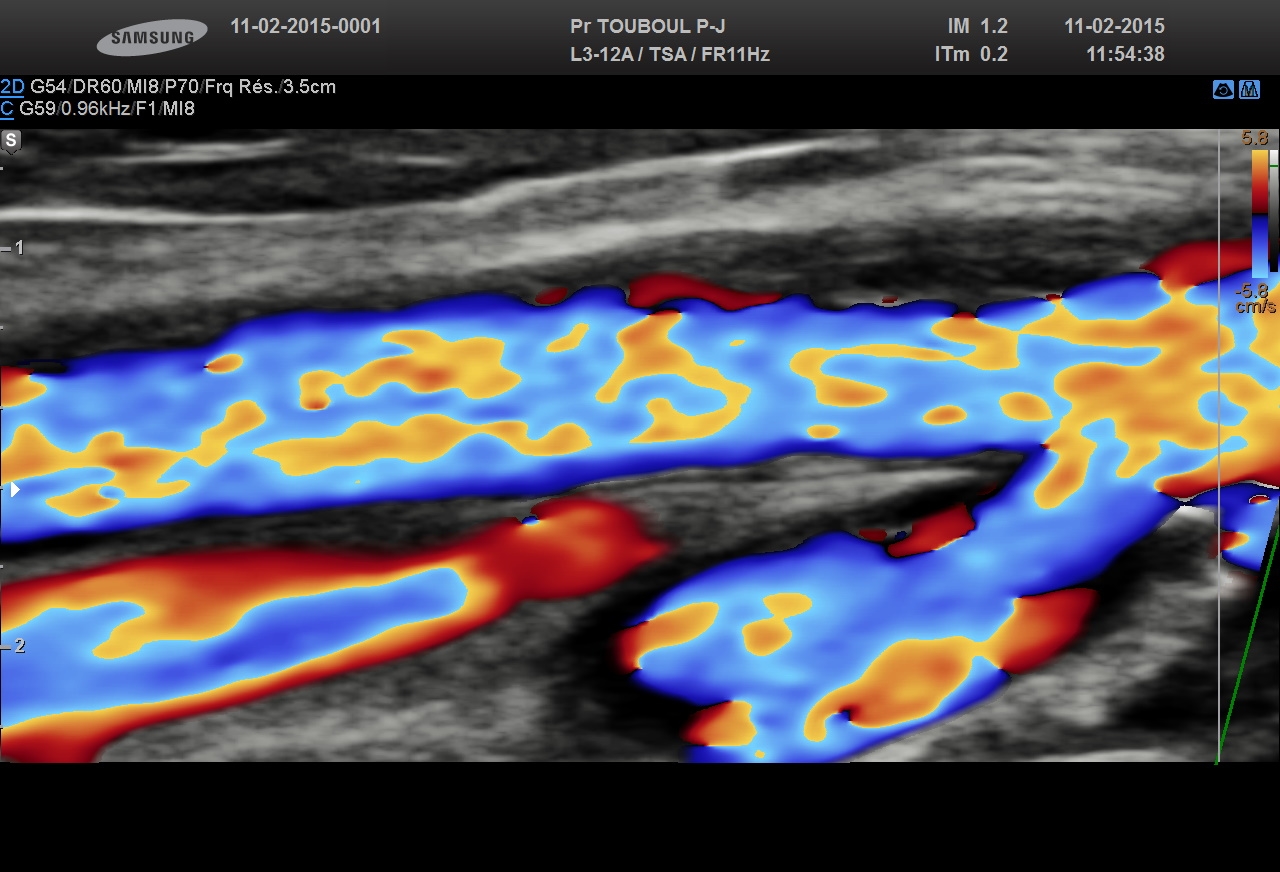
Task: Click the Samsung logo in the header
Action: 152,38
